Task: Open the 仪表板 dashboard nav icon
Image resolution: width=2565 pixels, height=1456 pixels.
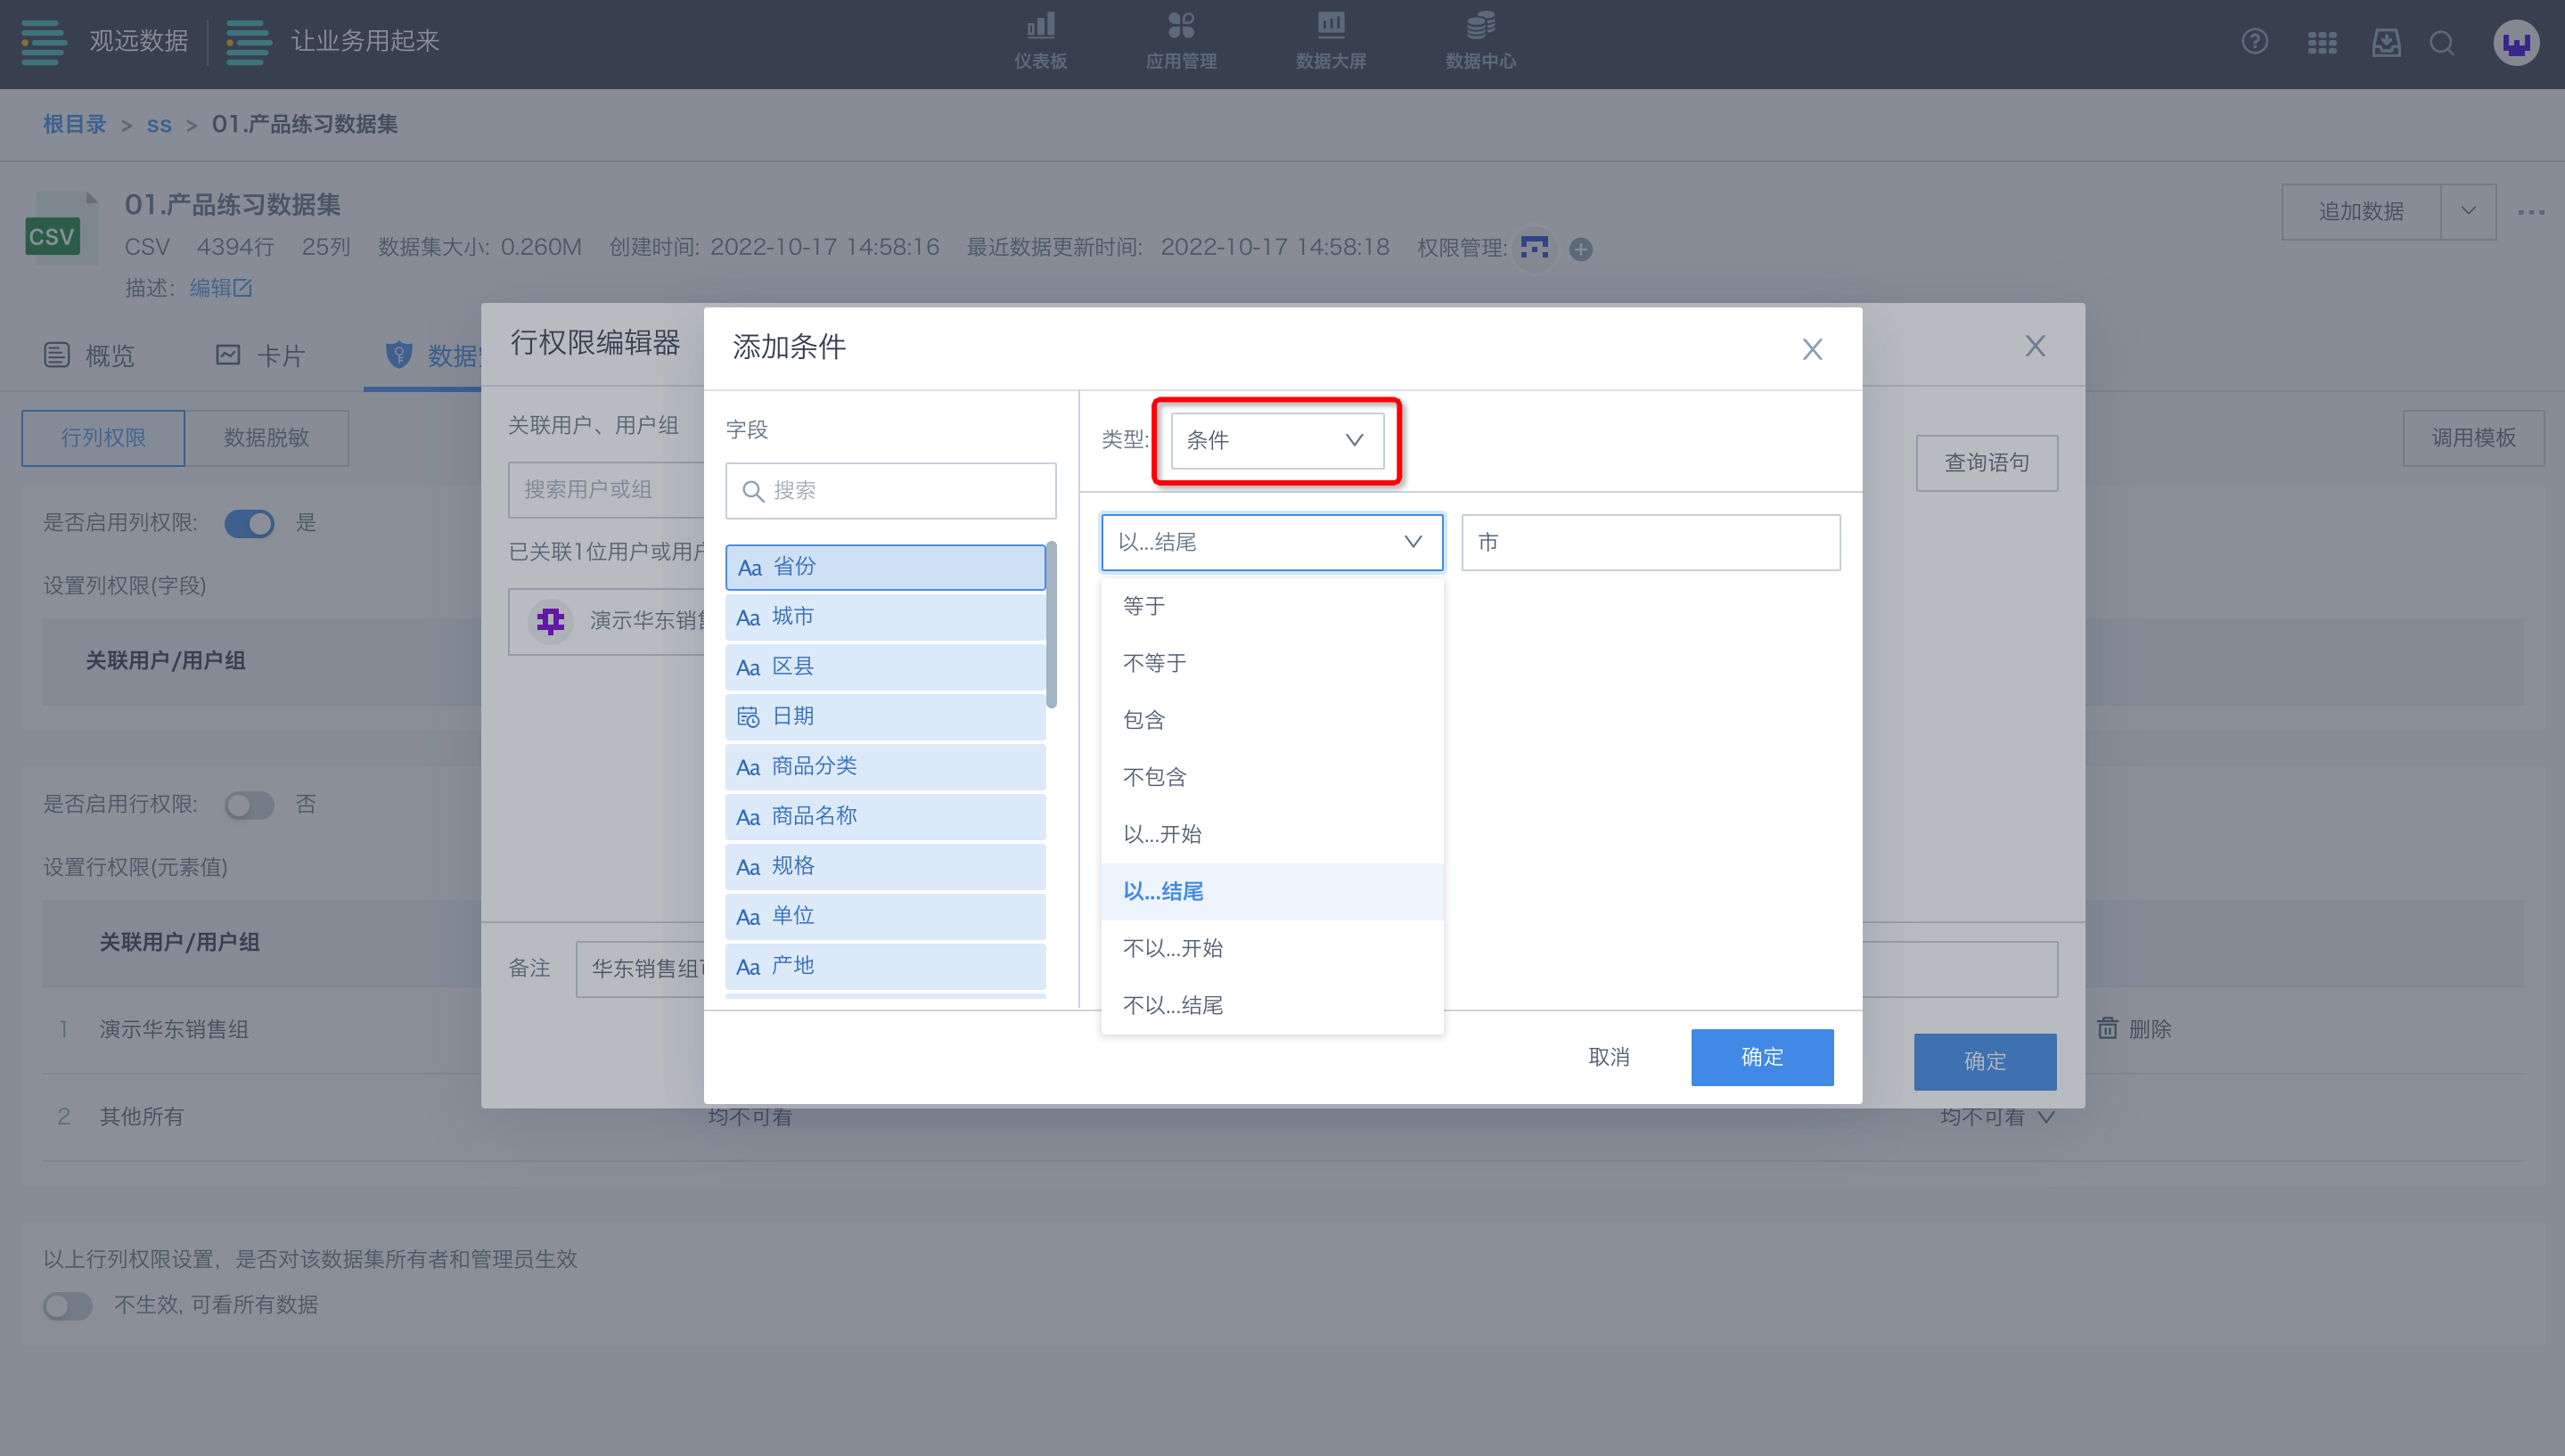Action: (x=1040, y=25)
